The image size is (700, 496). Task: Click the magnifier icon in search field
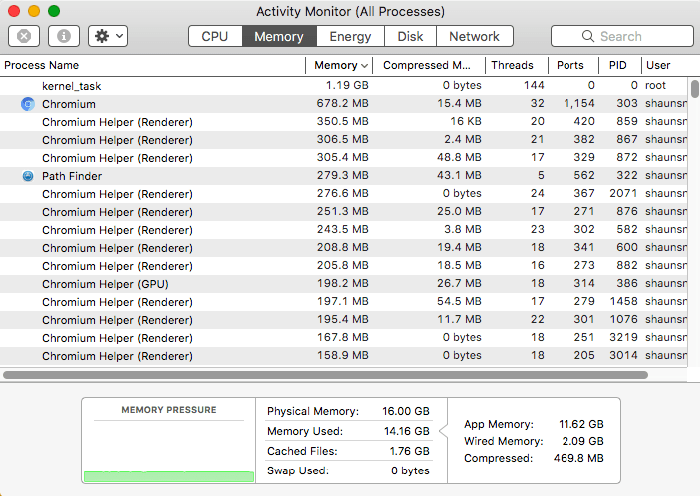point(588,36)
